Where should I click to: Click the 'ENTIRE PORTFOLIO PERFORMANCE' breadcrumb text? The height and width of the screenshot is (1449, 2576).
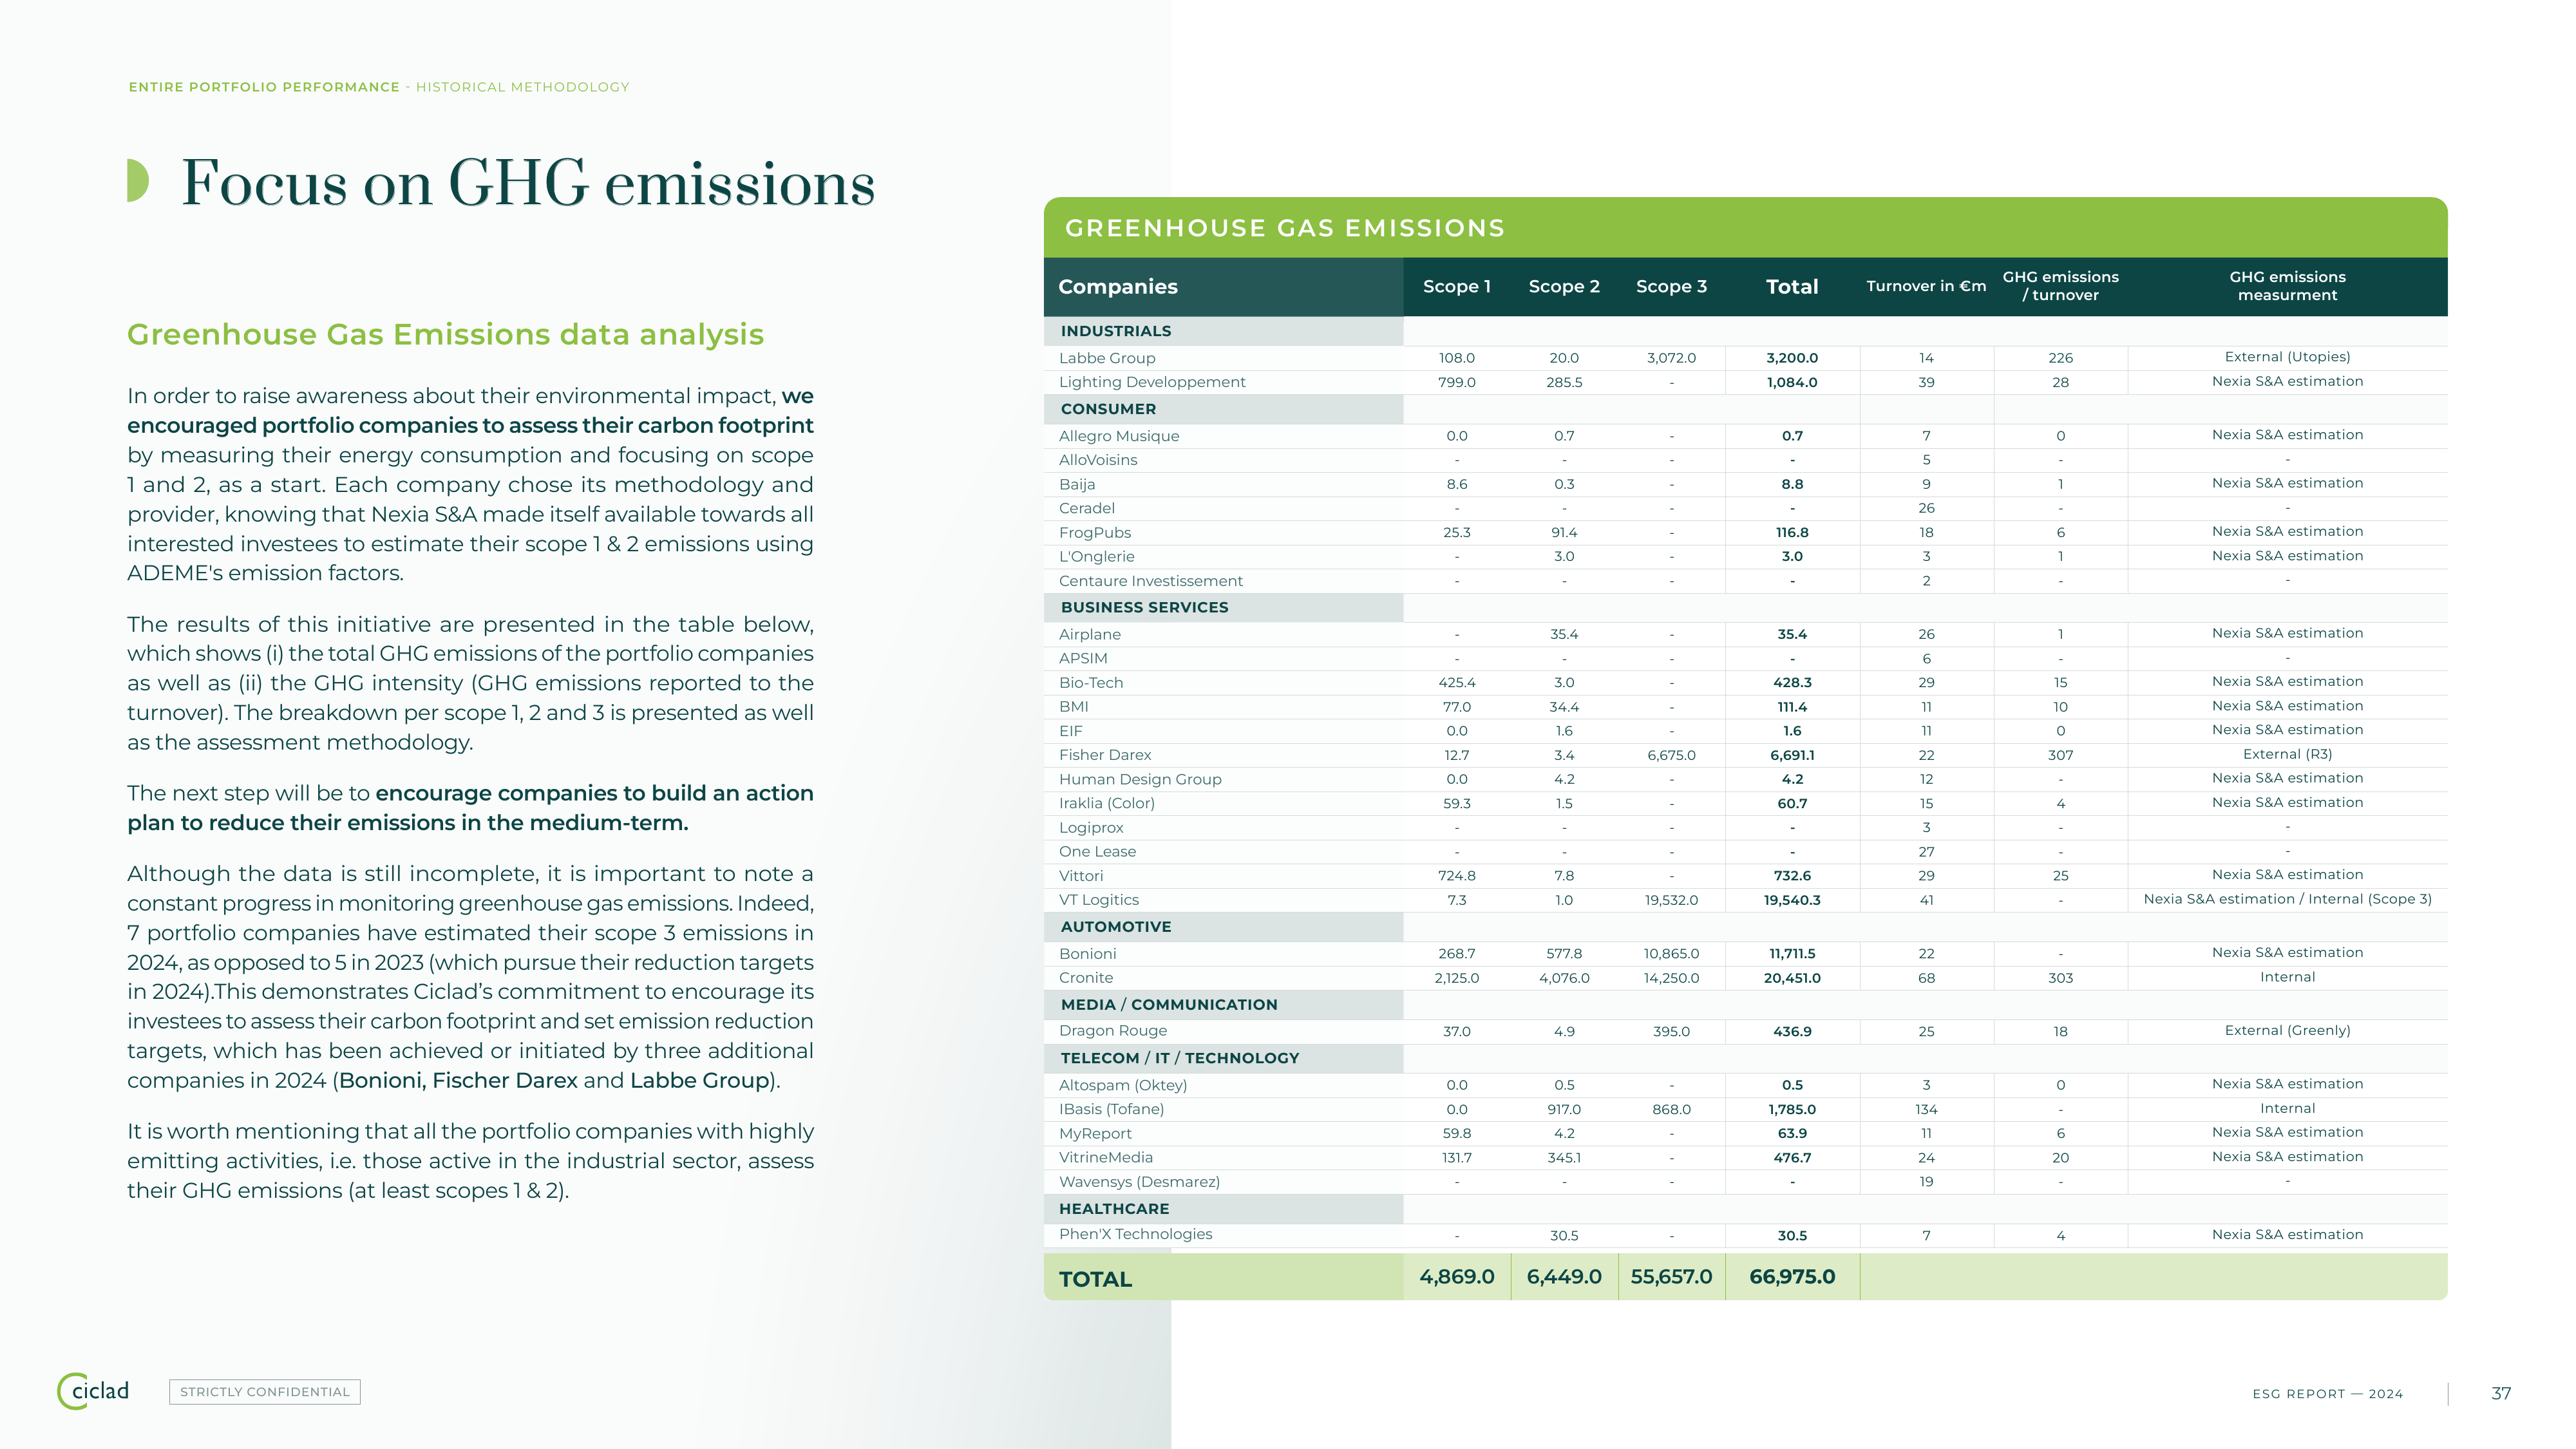(x=264, y=87)
